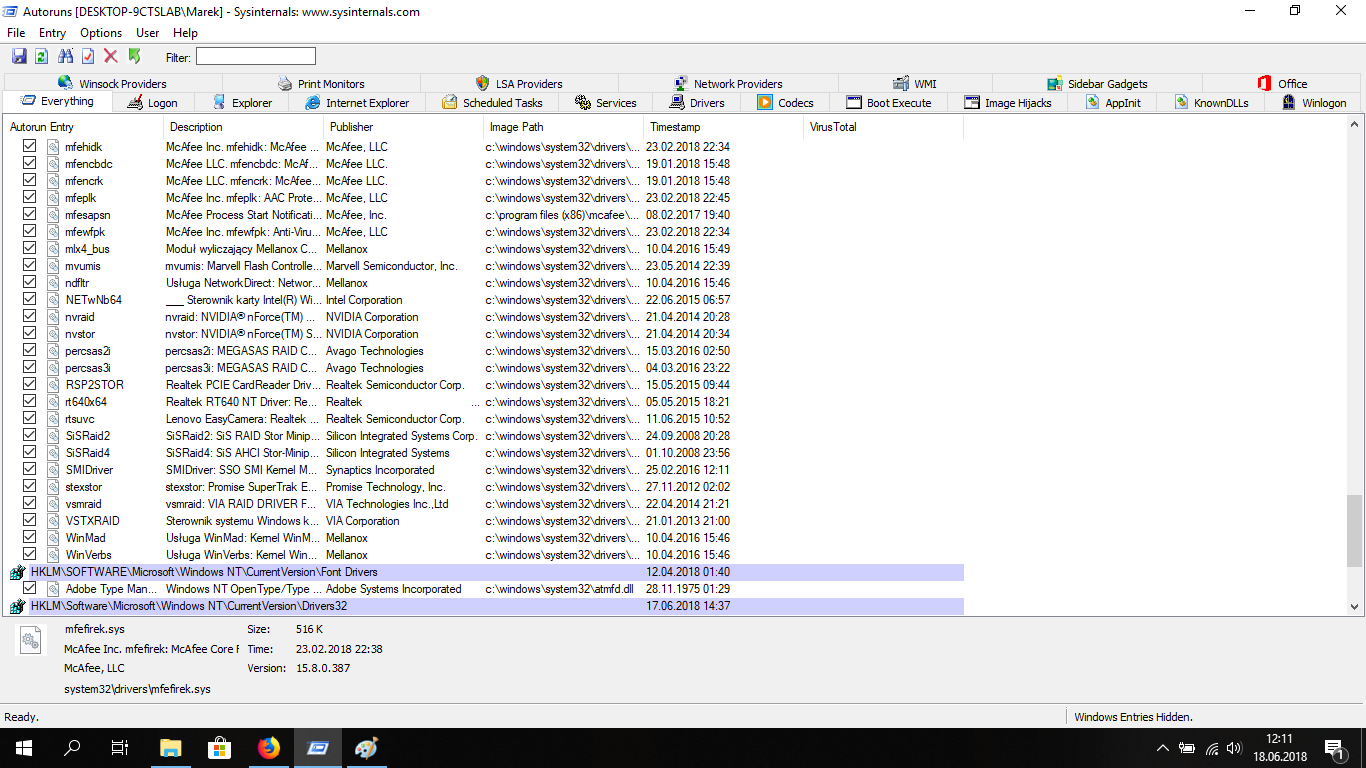Screen dimensions: 1366x768
Task: Click the network tray icon
Action: 1212,748
